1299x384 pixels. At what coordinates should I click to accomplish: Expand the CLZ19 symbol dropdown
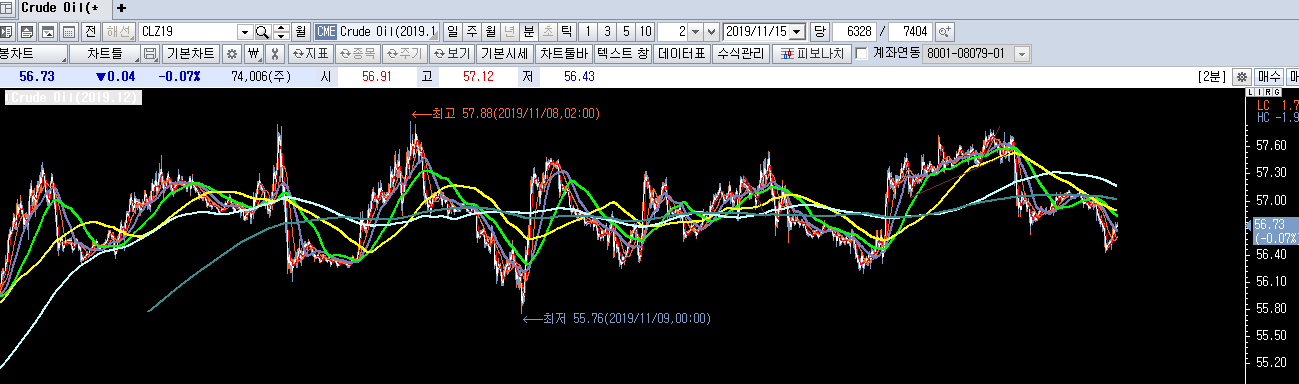click(245, 31)
